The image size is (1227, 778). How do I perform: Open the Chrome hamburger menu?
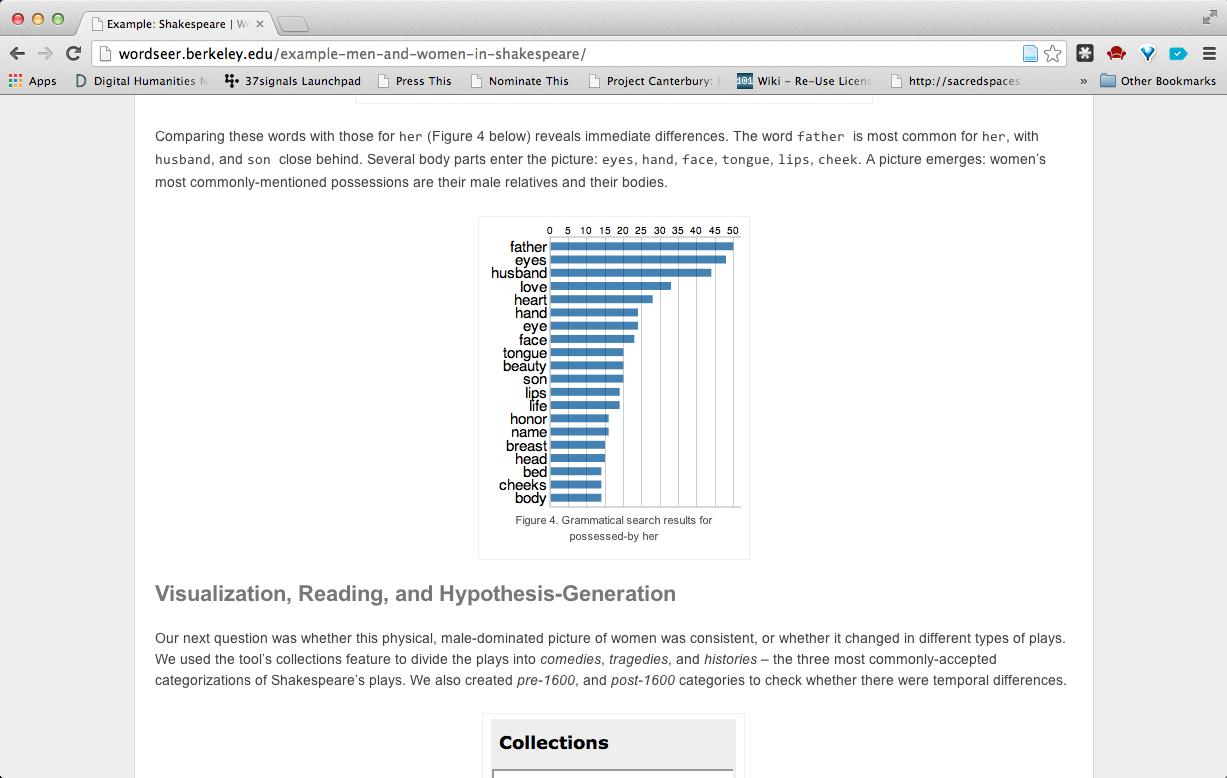coord(1210,54)
